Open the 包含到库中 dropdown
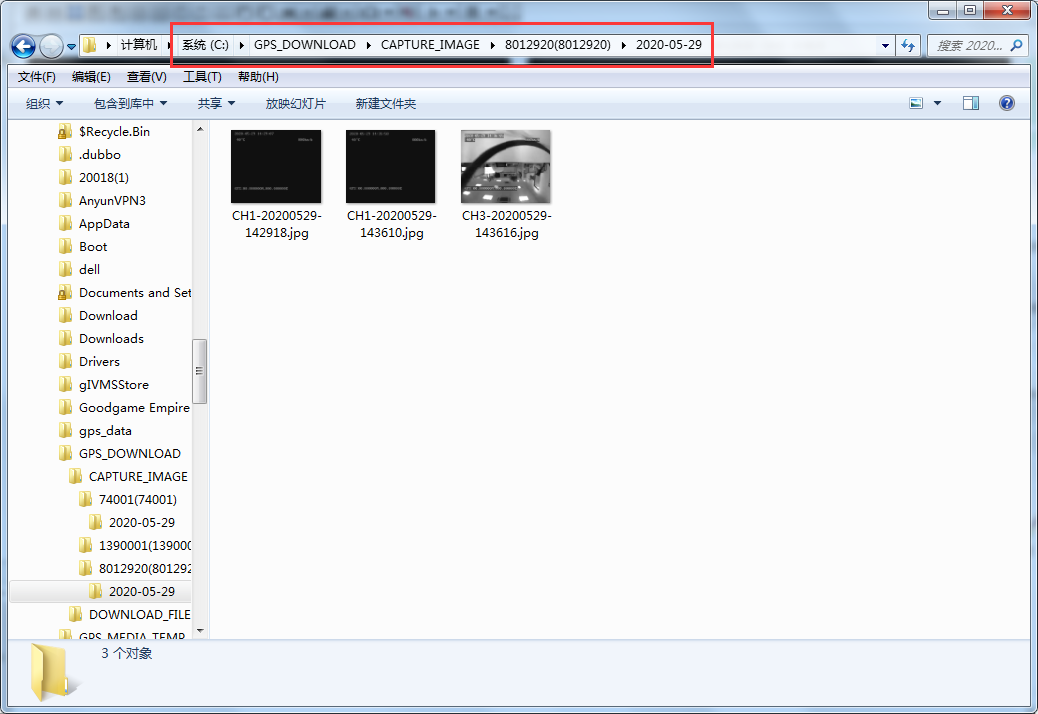 click(x=130, y=103)
